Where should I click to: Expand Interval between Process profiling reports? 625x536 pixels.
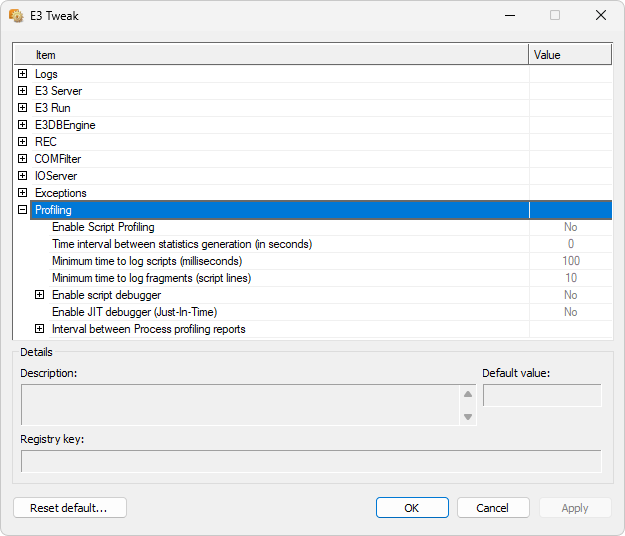click(x=39, y=329)
